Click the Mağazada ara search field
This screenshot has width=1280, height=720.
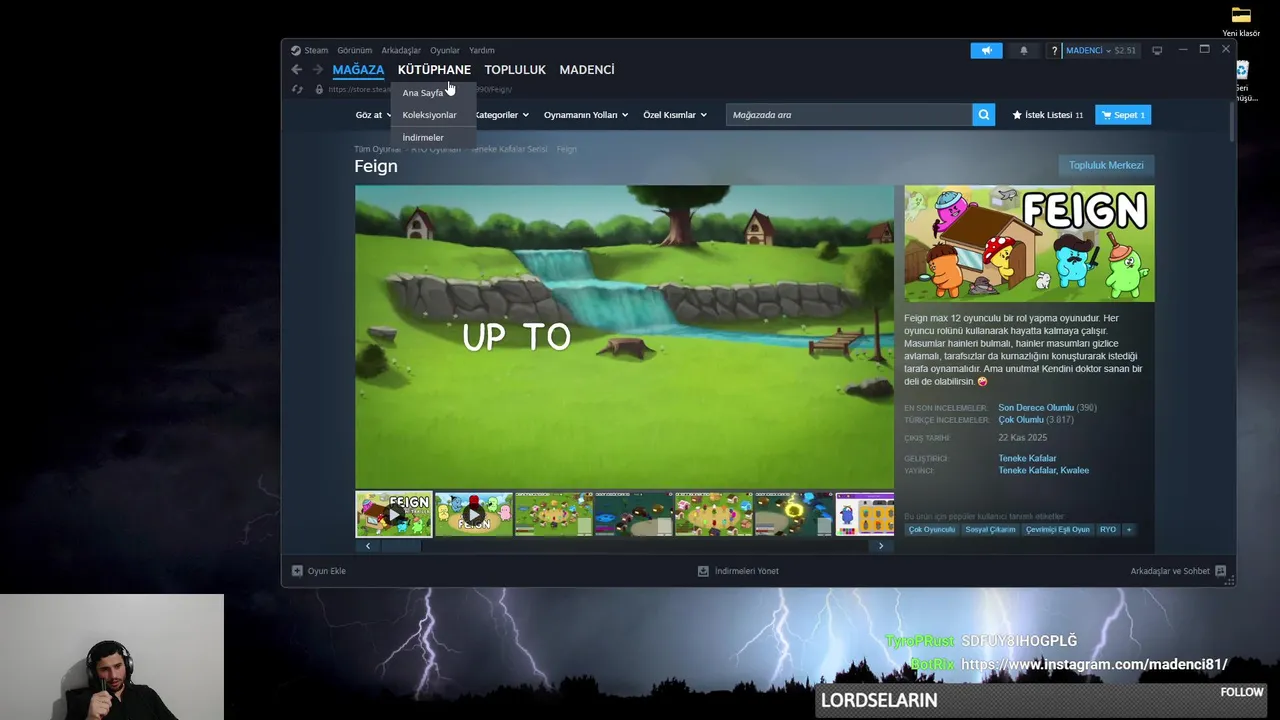[849, 115]
